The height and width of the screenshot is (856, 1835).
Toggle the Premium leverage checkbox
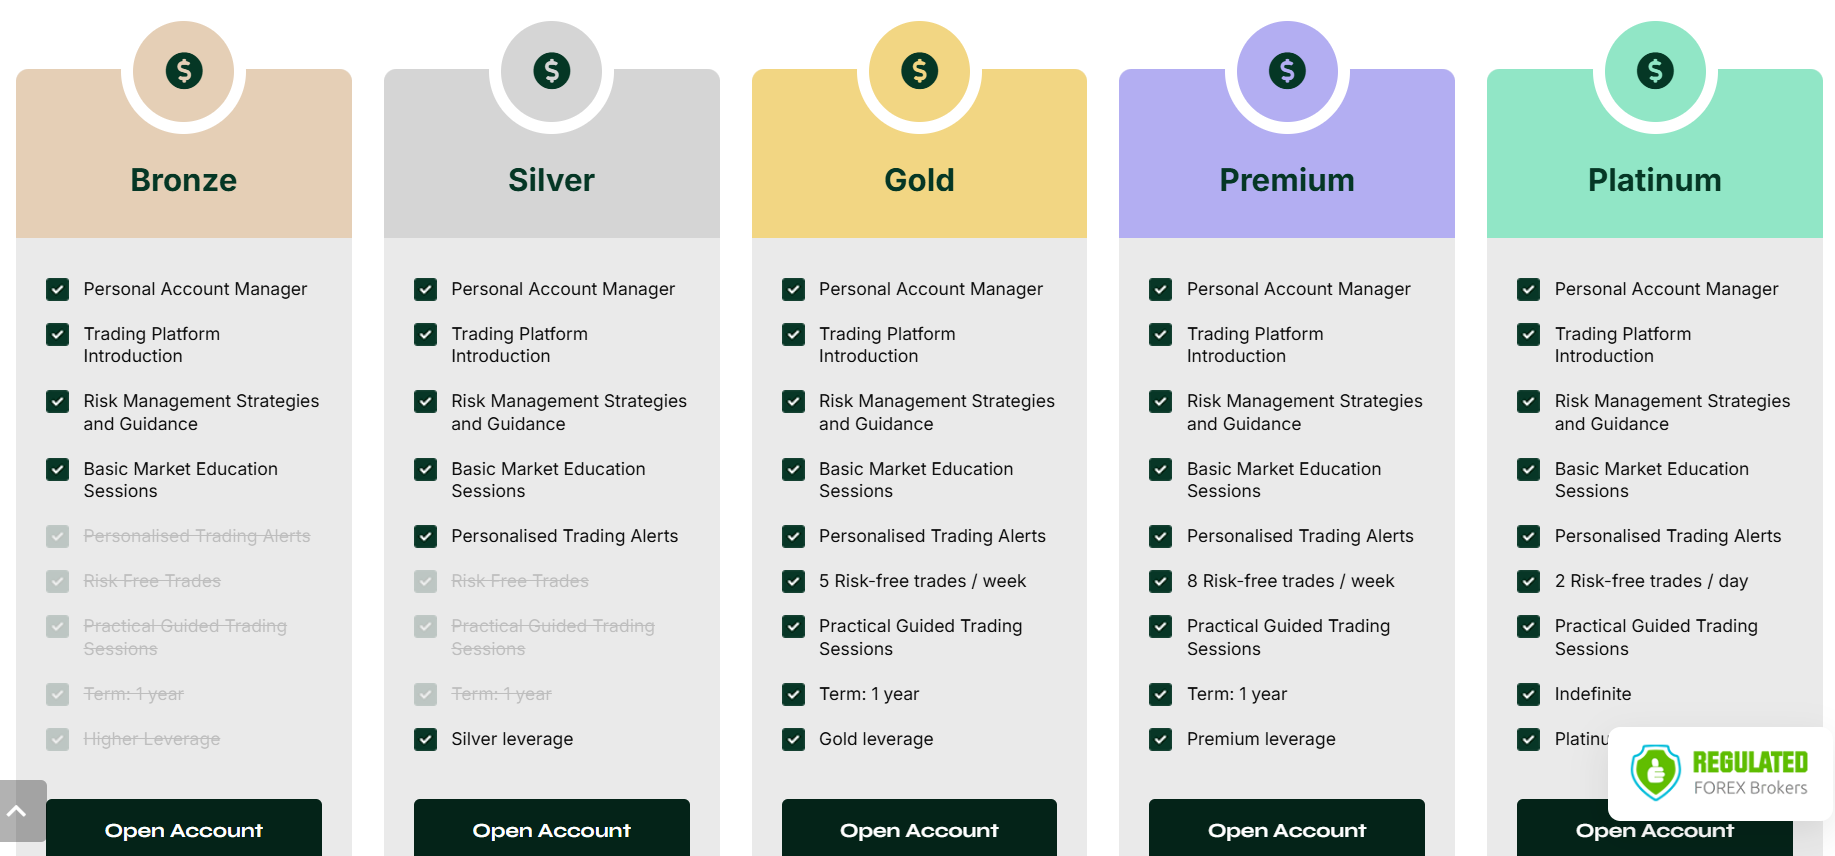pyautogui.click(x=1161, y=739)
